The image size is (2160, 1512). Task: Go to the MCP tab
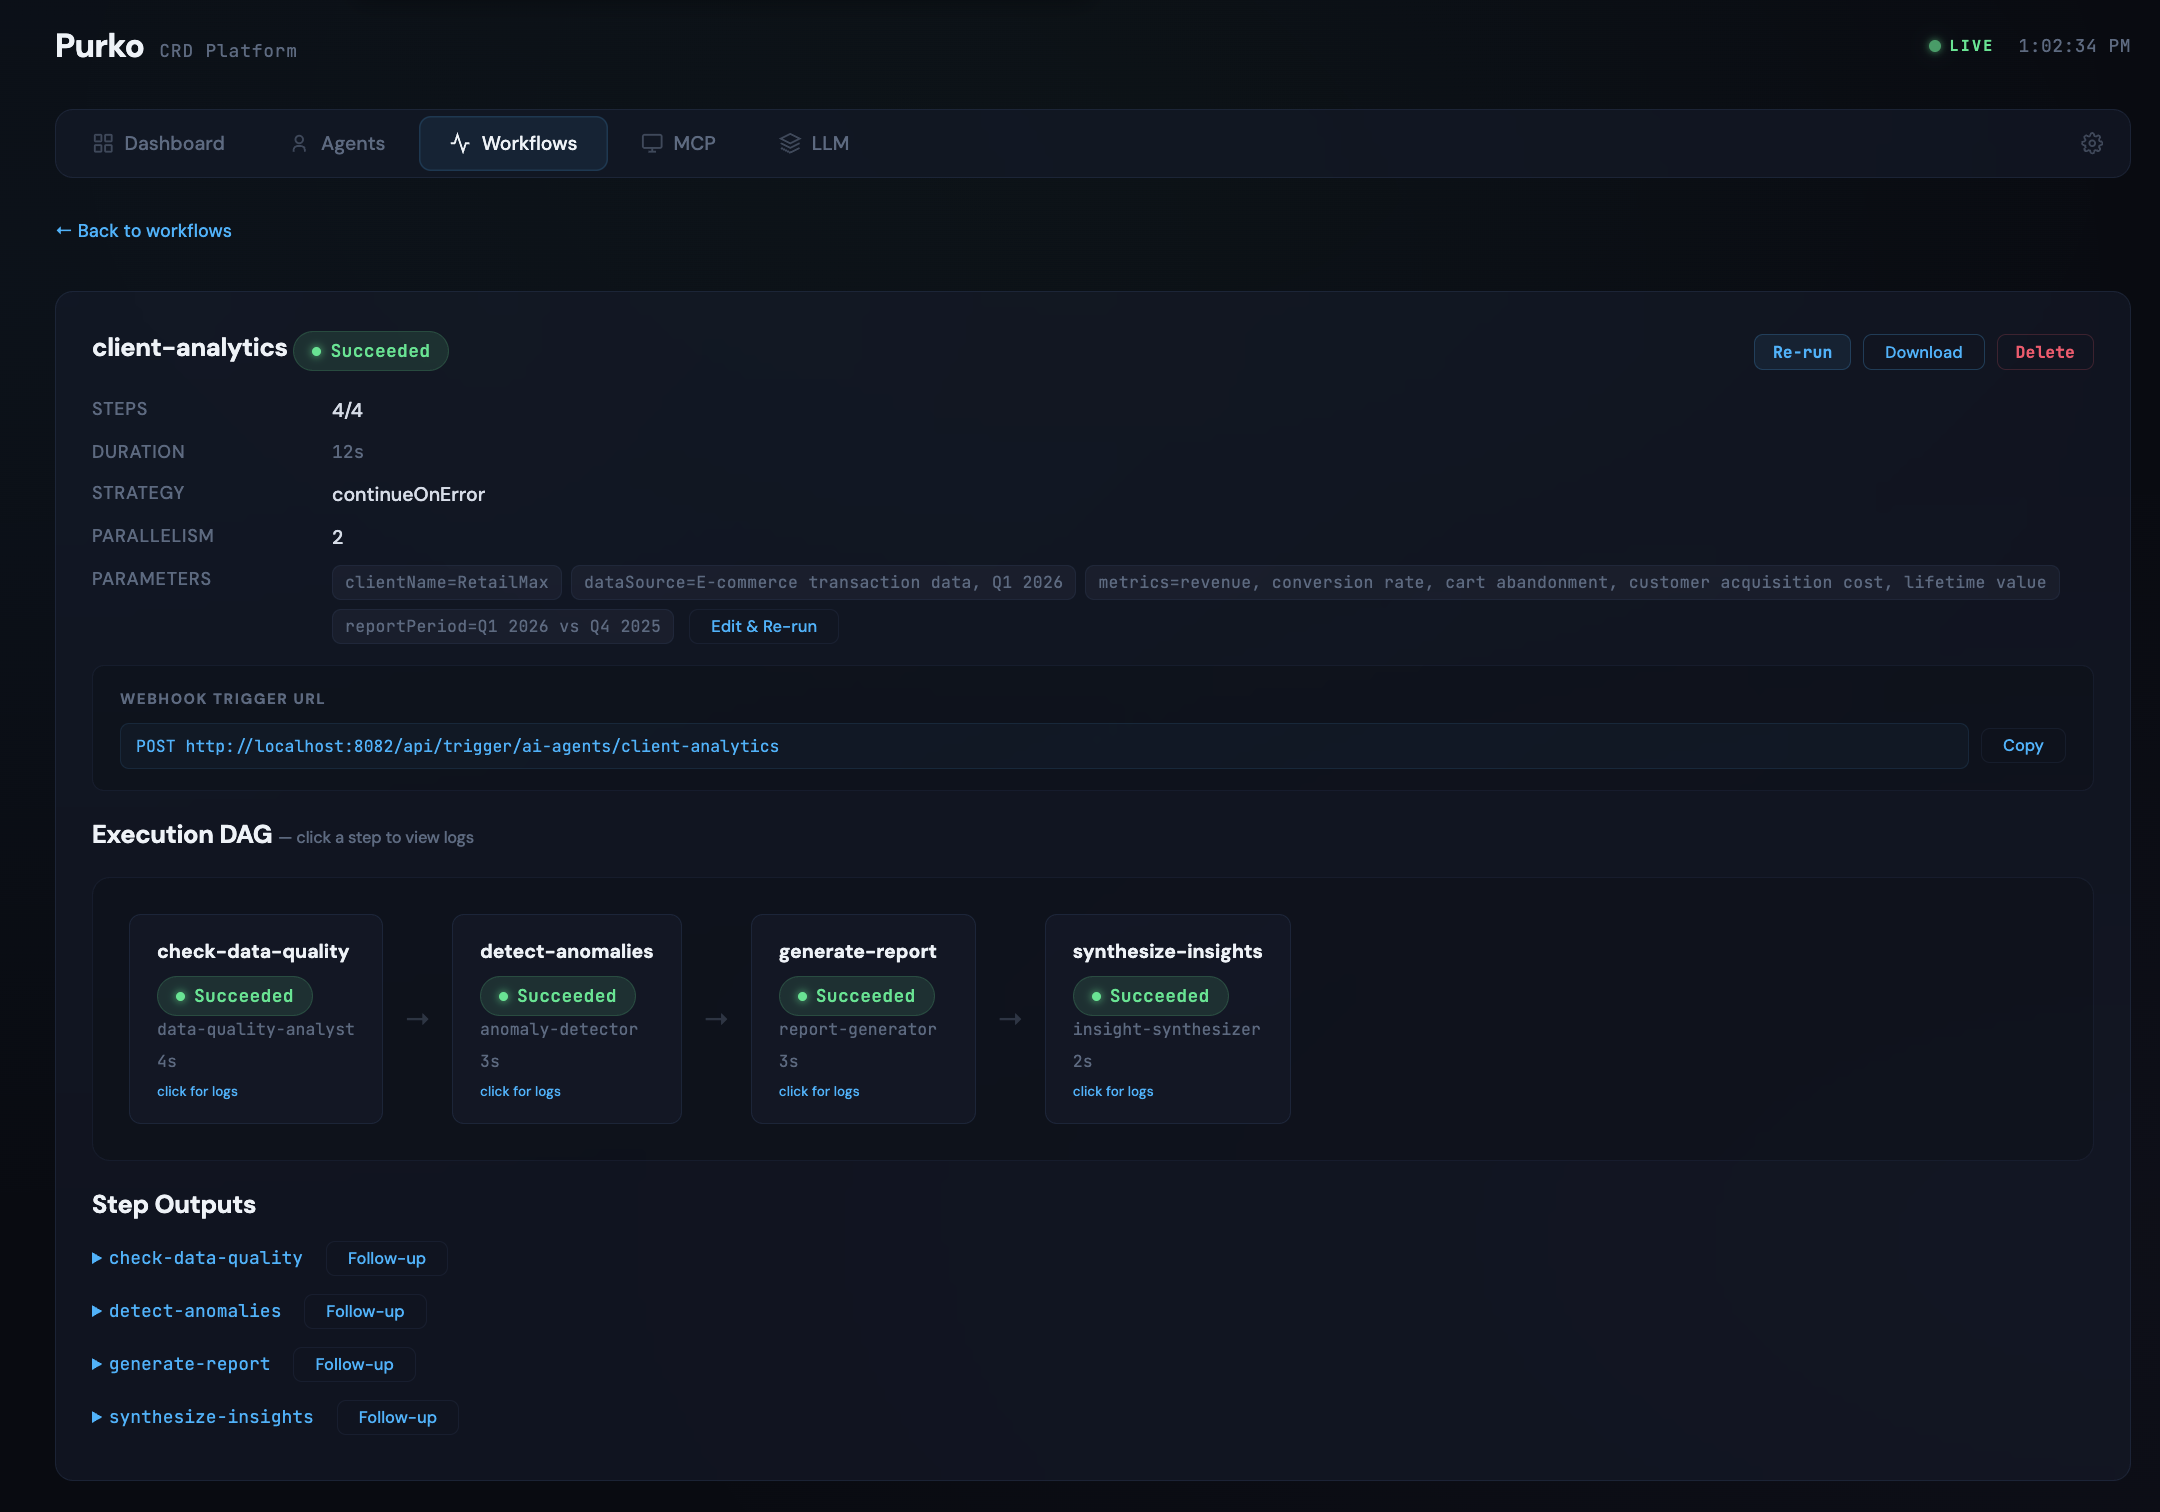tap(679, 143)
